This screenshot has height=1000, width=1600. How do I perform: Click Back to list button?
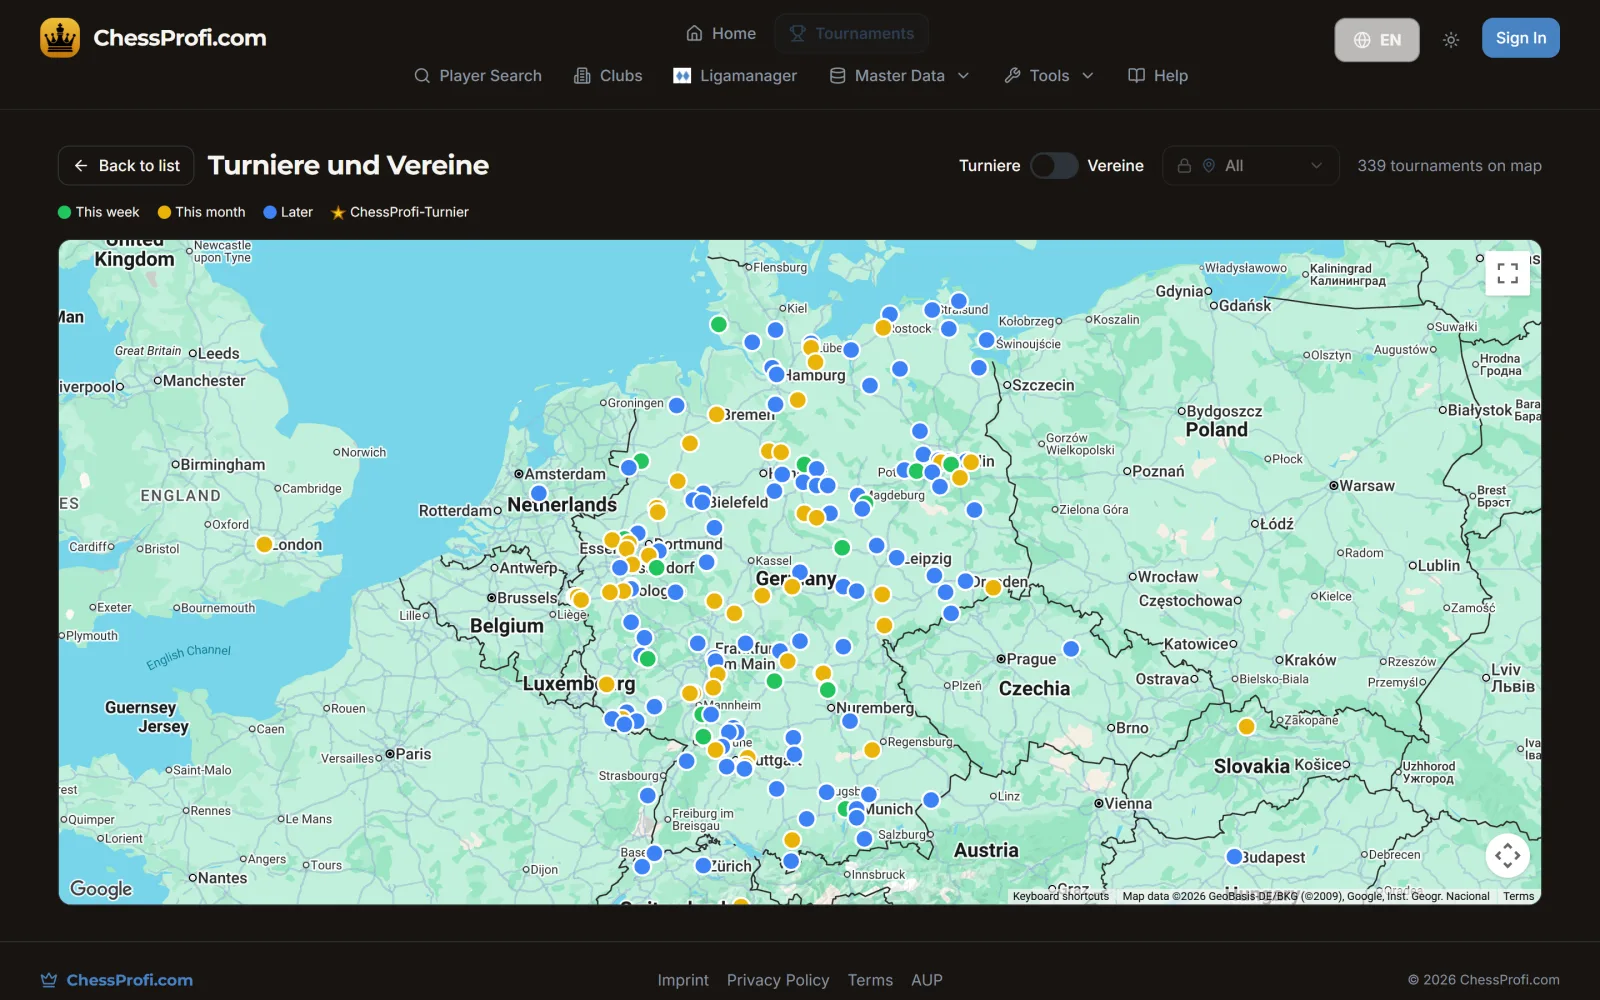(126, 166)
